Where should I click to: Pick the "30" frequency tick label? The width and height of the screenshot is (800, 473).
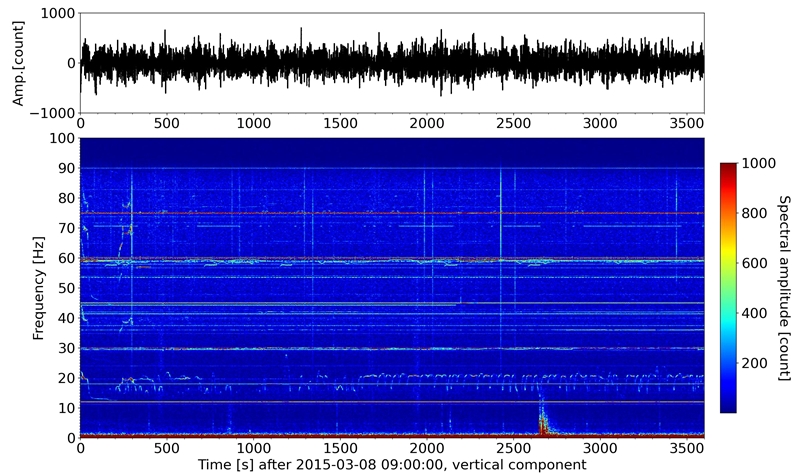66,348
